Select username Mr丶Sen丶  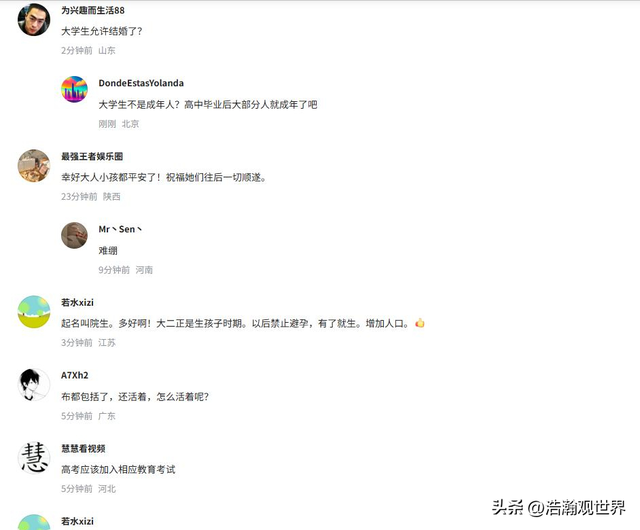[120, 229]
